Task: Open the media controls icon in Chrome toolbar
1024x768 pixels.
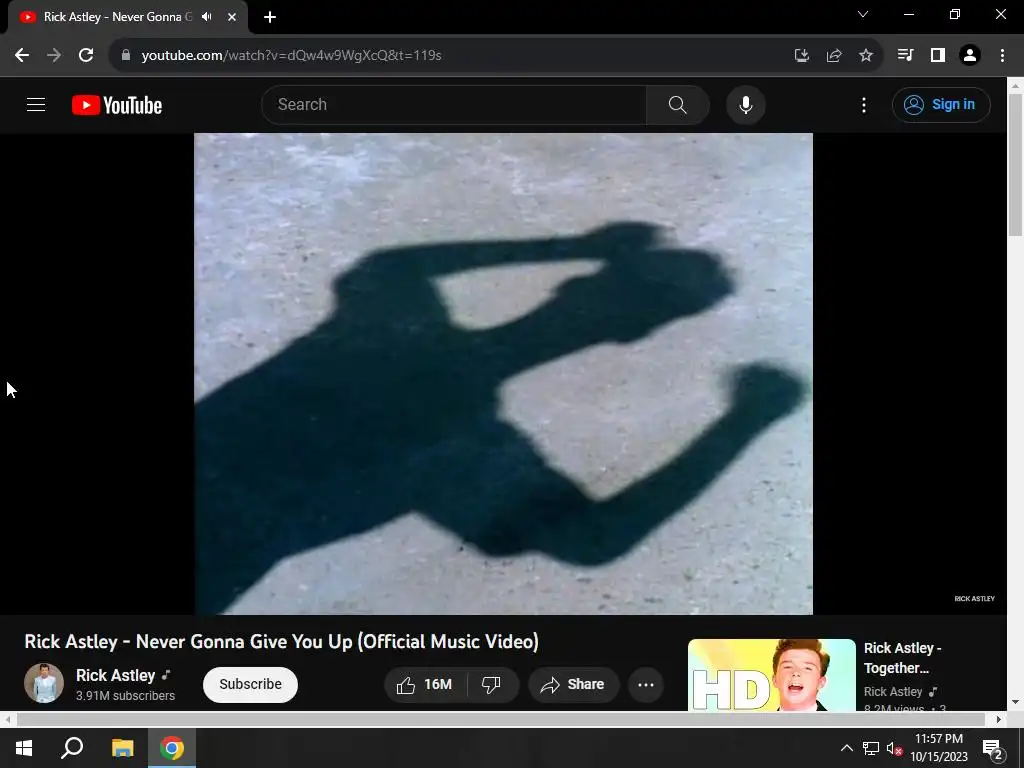Action: click(905, 56)
